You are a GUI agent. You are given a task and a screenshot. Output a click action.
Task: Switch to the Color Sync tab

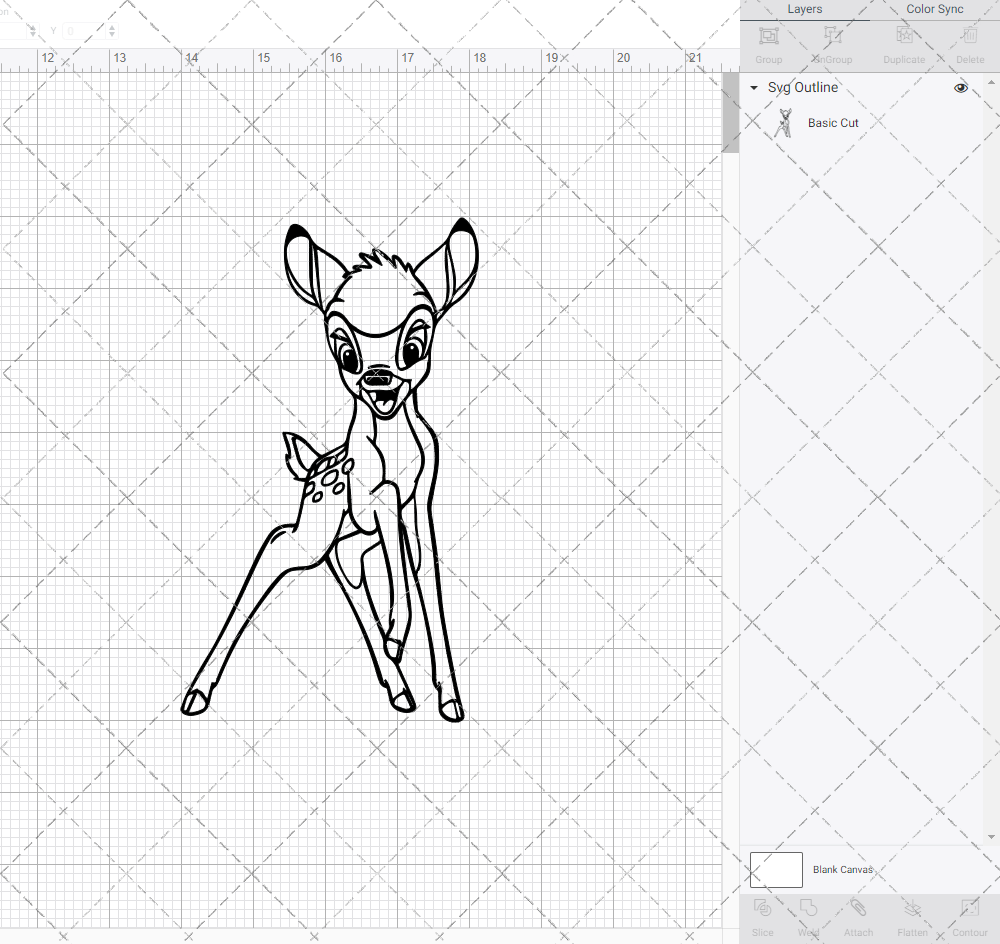click(x=934, y=10)
